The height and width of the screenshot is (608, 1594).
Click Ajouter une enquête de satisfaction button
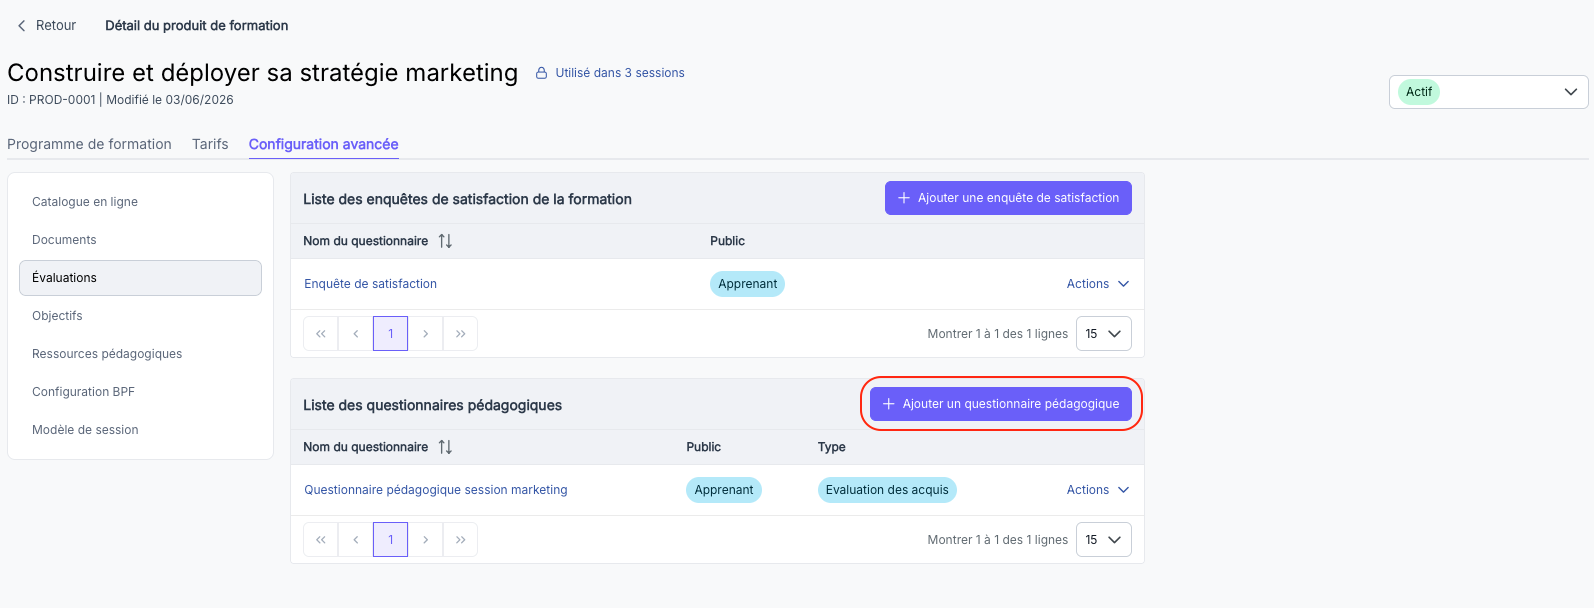(x=1008, y=198)
